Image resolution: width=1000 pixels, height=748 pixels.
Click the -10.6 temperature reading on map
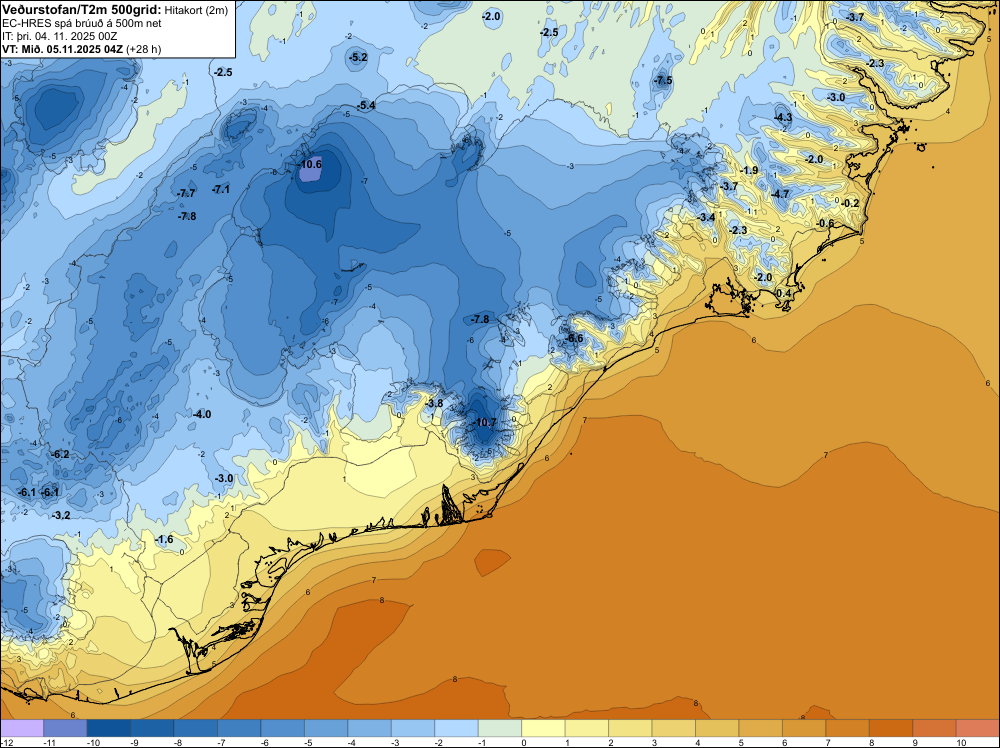click(x=310, y=165)
